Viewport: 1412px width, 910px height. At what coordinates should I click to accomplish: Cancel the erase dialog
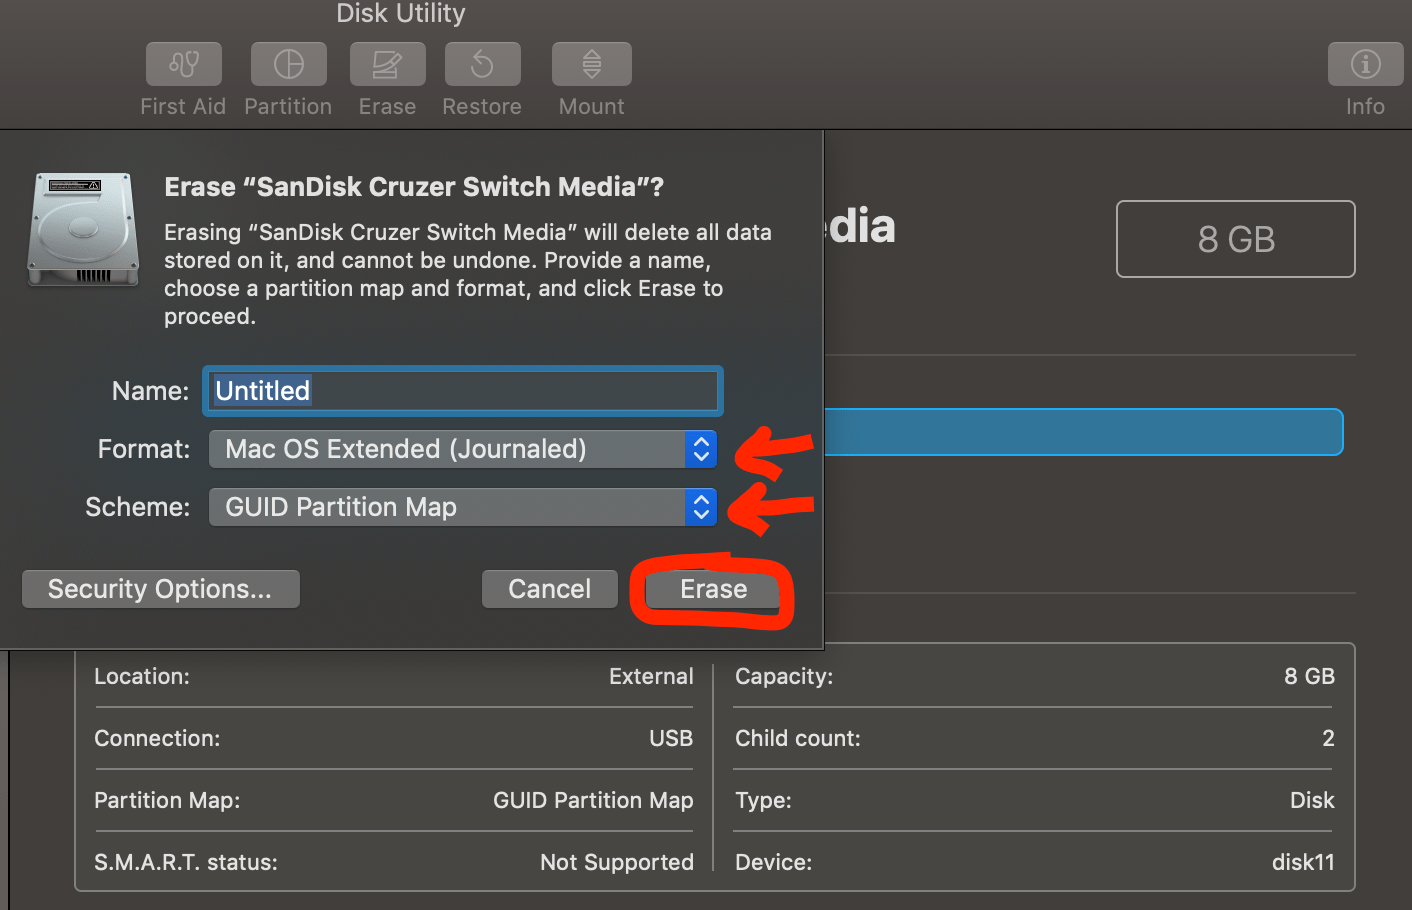click(549, 589)
